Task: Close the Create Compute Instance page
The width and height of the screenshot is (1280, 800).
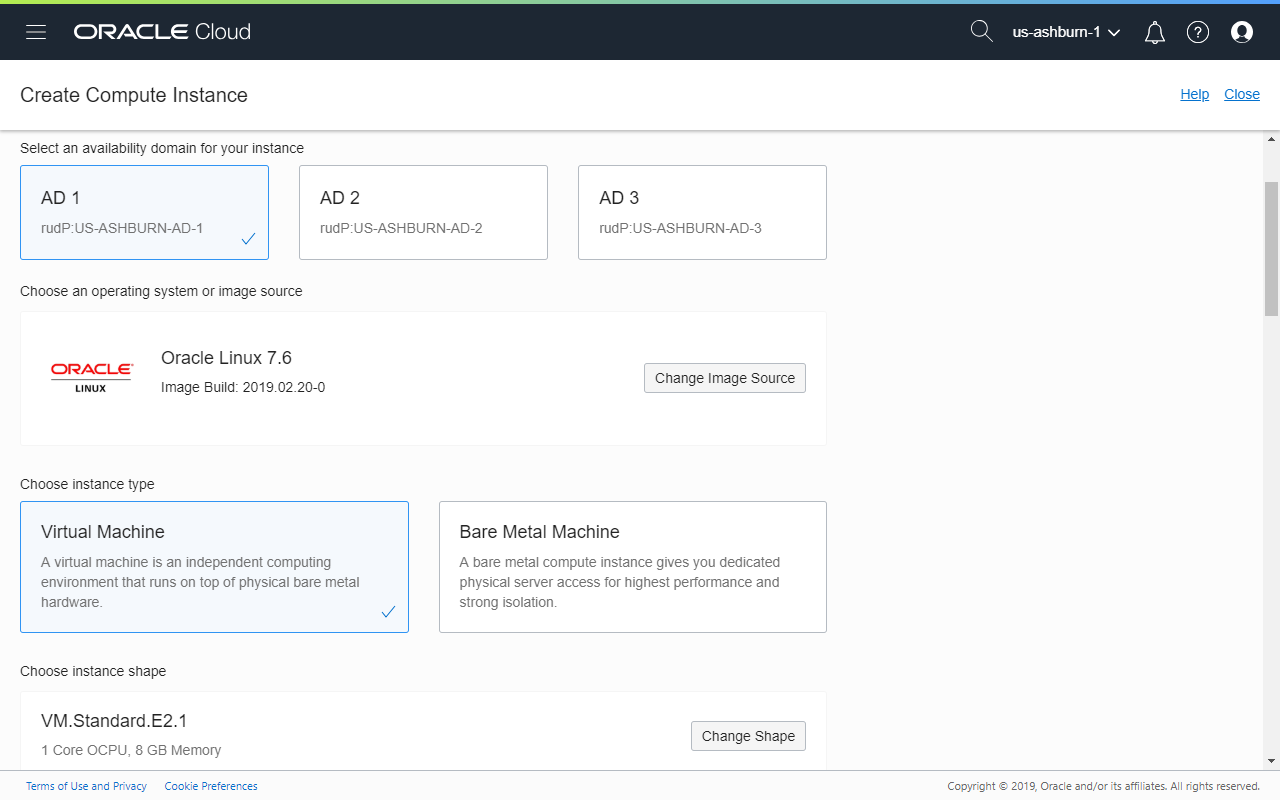Action: click(1242, 94)
